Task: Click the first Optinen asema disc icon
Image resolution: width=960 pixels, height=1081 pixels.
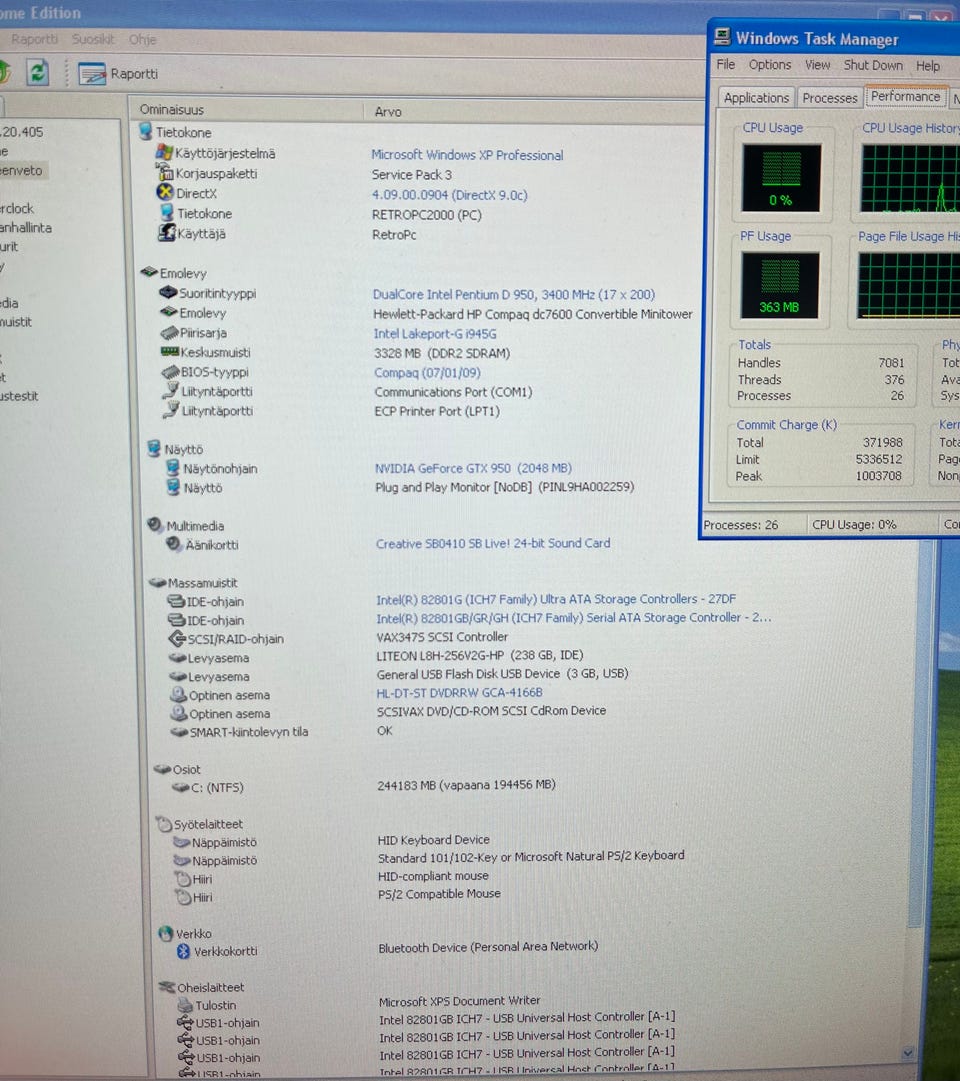Action: point(179,694)
